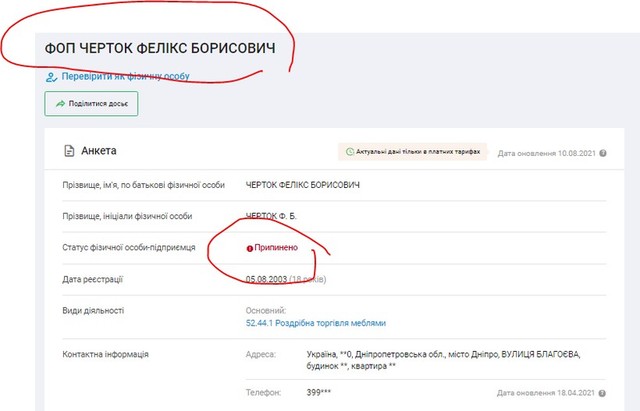
Task: Click the Анкета document icon
Action: pos(69,151)
